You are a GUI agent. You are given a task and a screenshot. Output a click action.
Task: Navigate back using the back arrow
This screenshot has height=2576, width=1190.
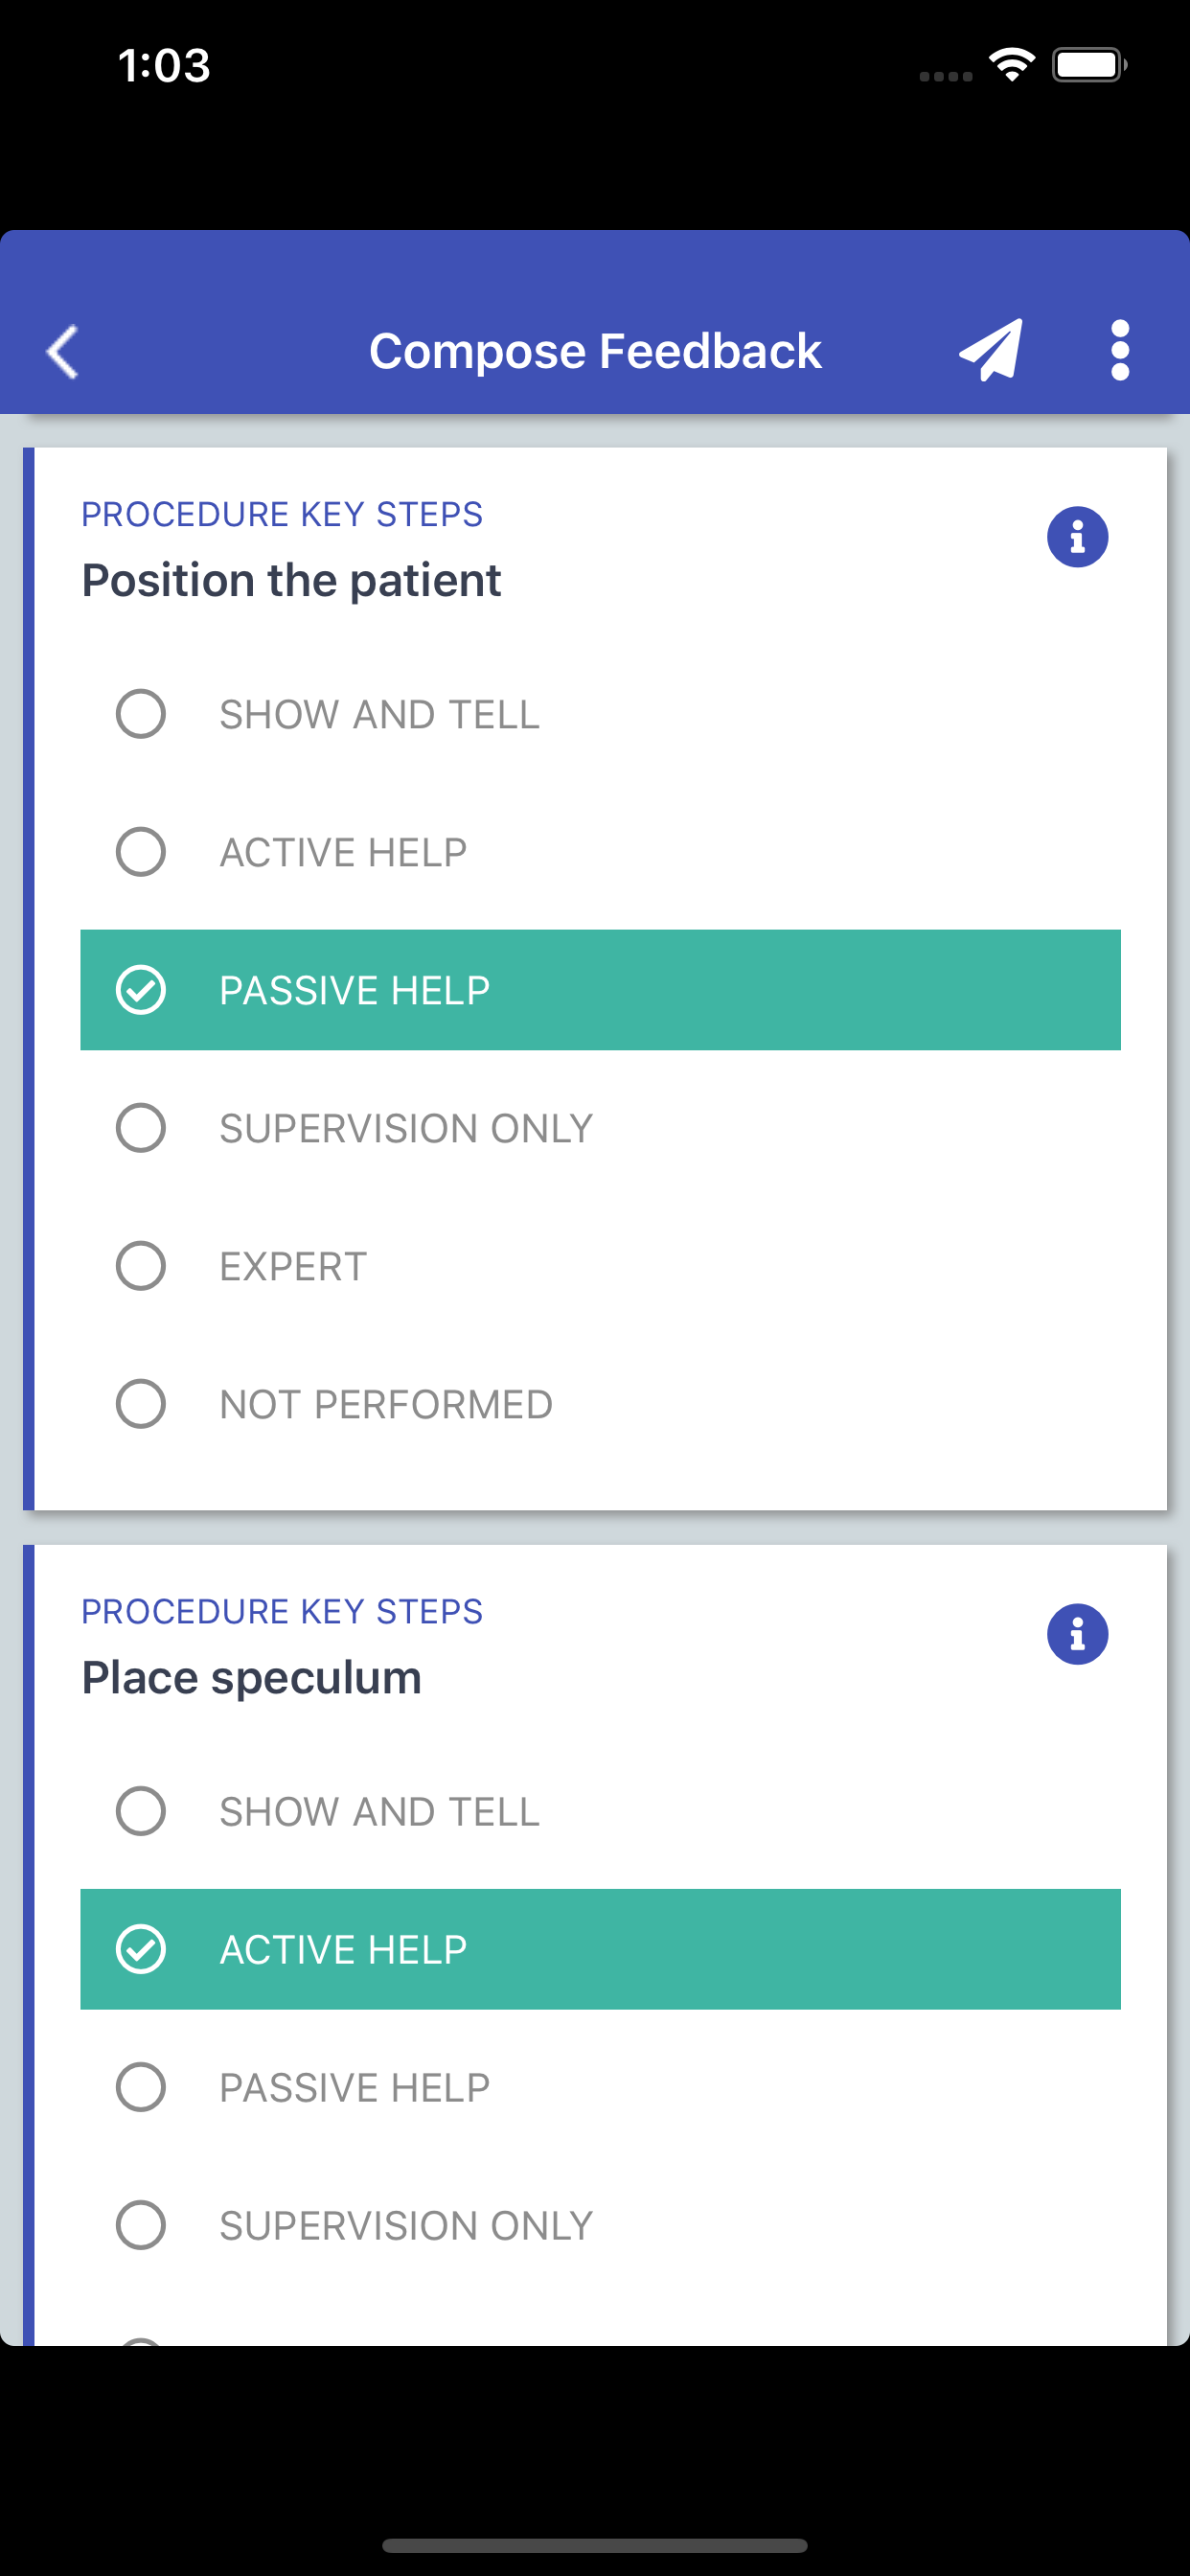62,351
